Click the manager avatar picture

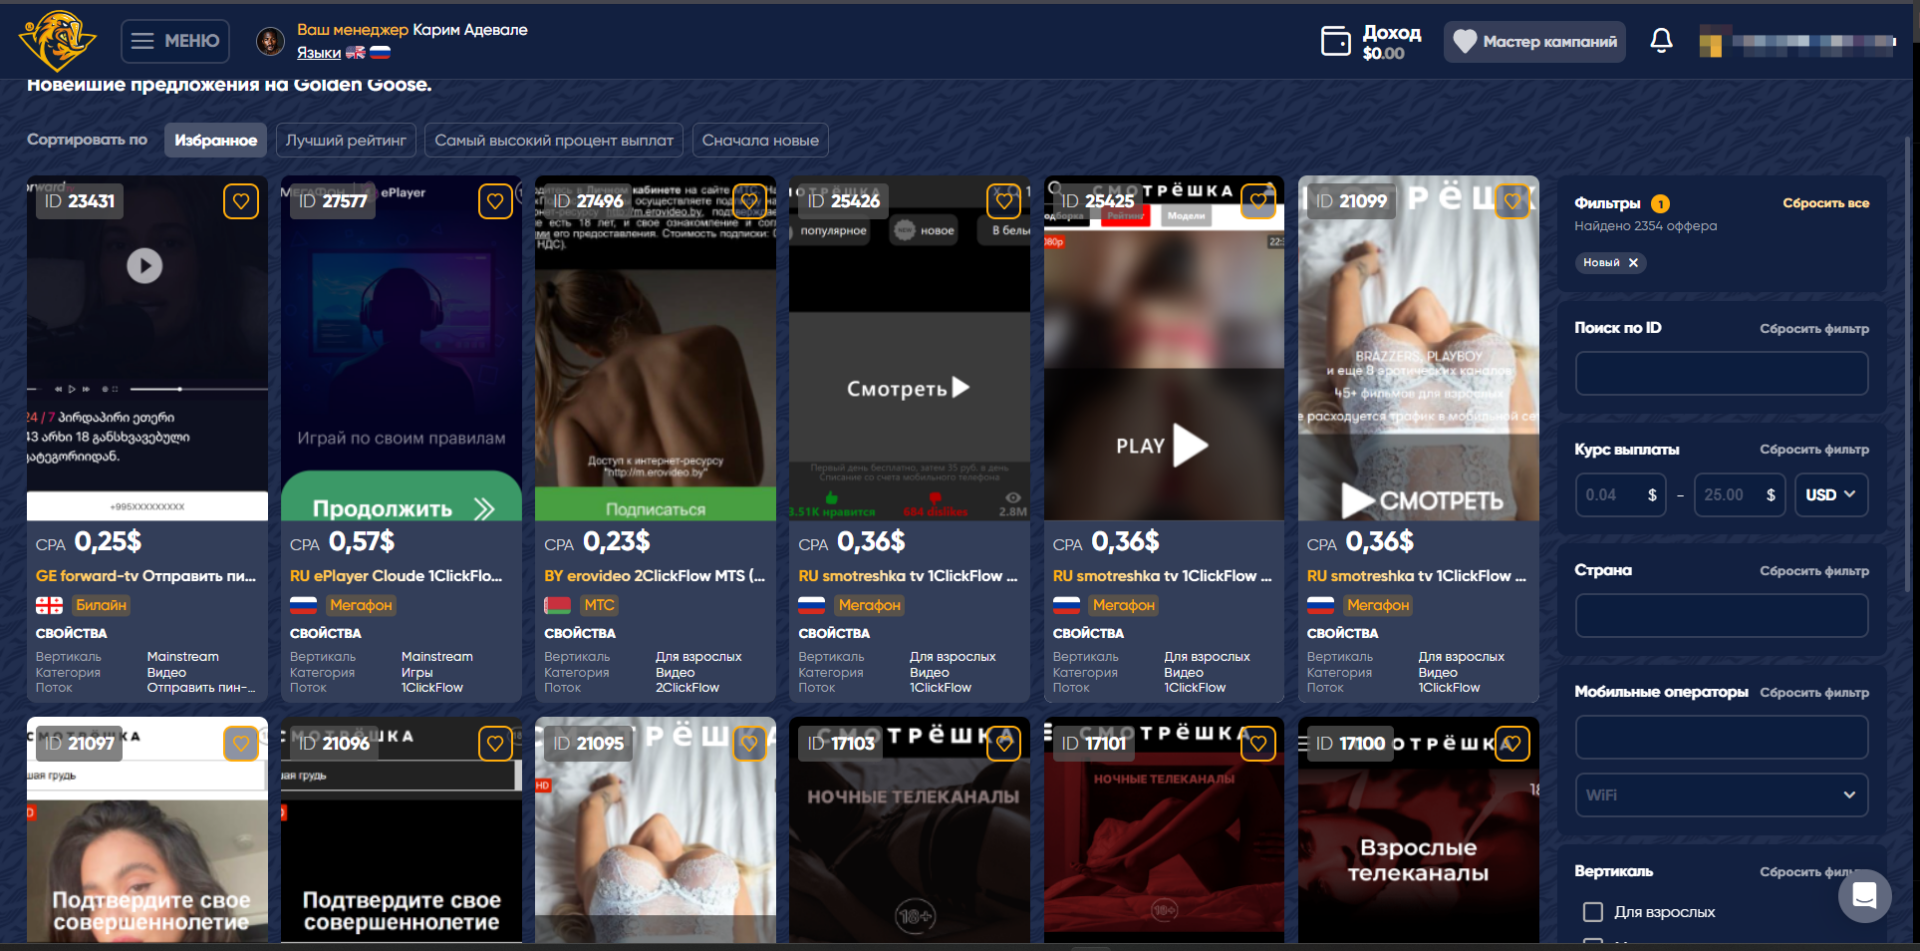[x=270, y=41]
